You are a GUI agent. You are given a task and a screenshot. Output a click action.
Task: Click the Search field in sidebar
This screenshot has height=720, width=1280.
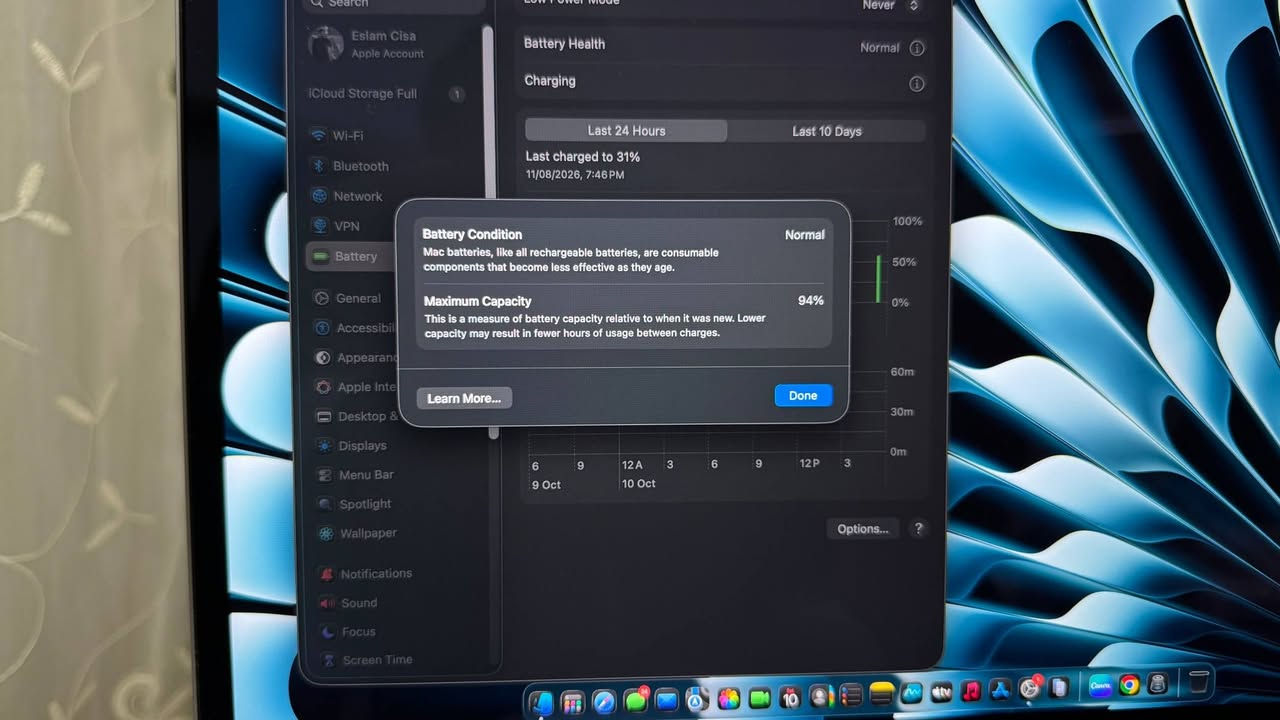(392, 4)
